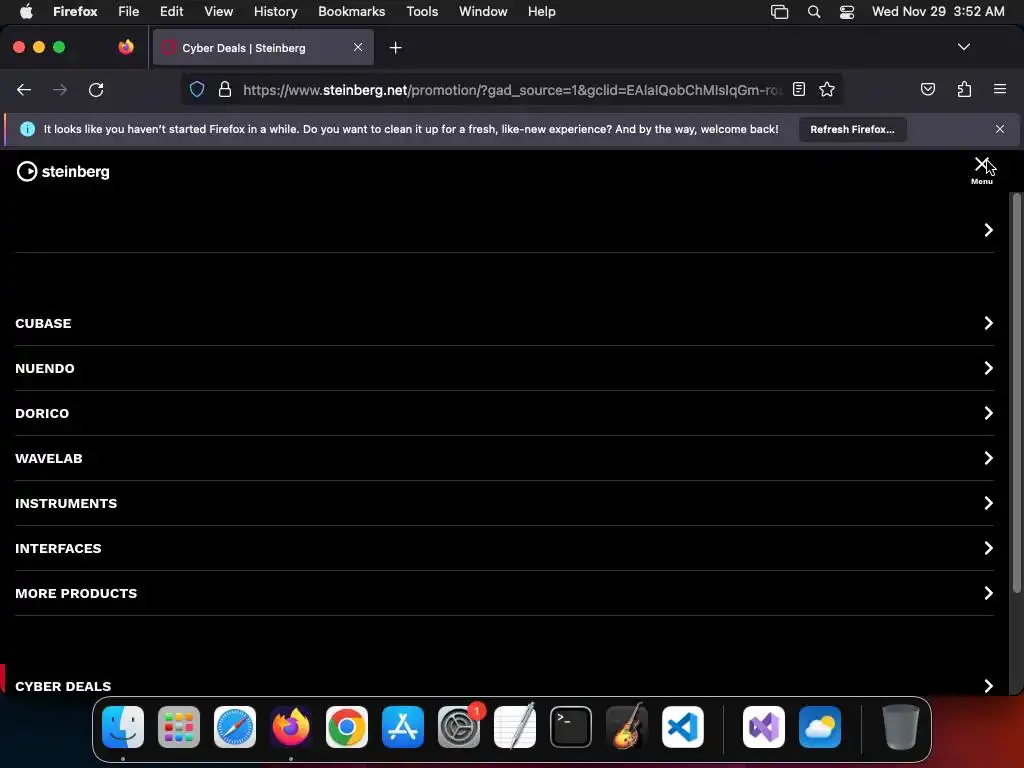The height and width of the screenshot is (768, 1024).
Task: Open Control Center in menu bar
Action: (x=846, y=12)
